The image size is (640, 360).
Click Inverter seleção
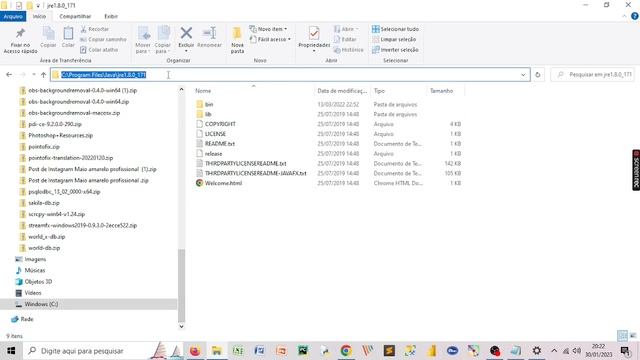click(x=395, y=50)
